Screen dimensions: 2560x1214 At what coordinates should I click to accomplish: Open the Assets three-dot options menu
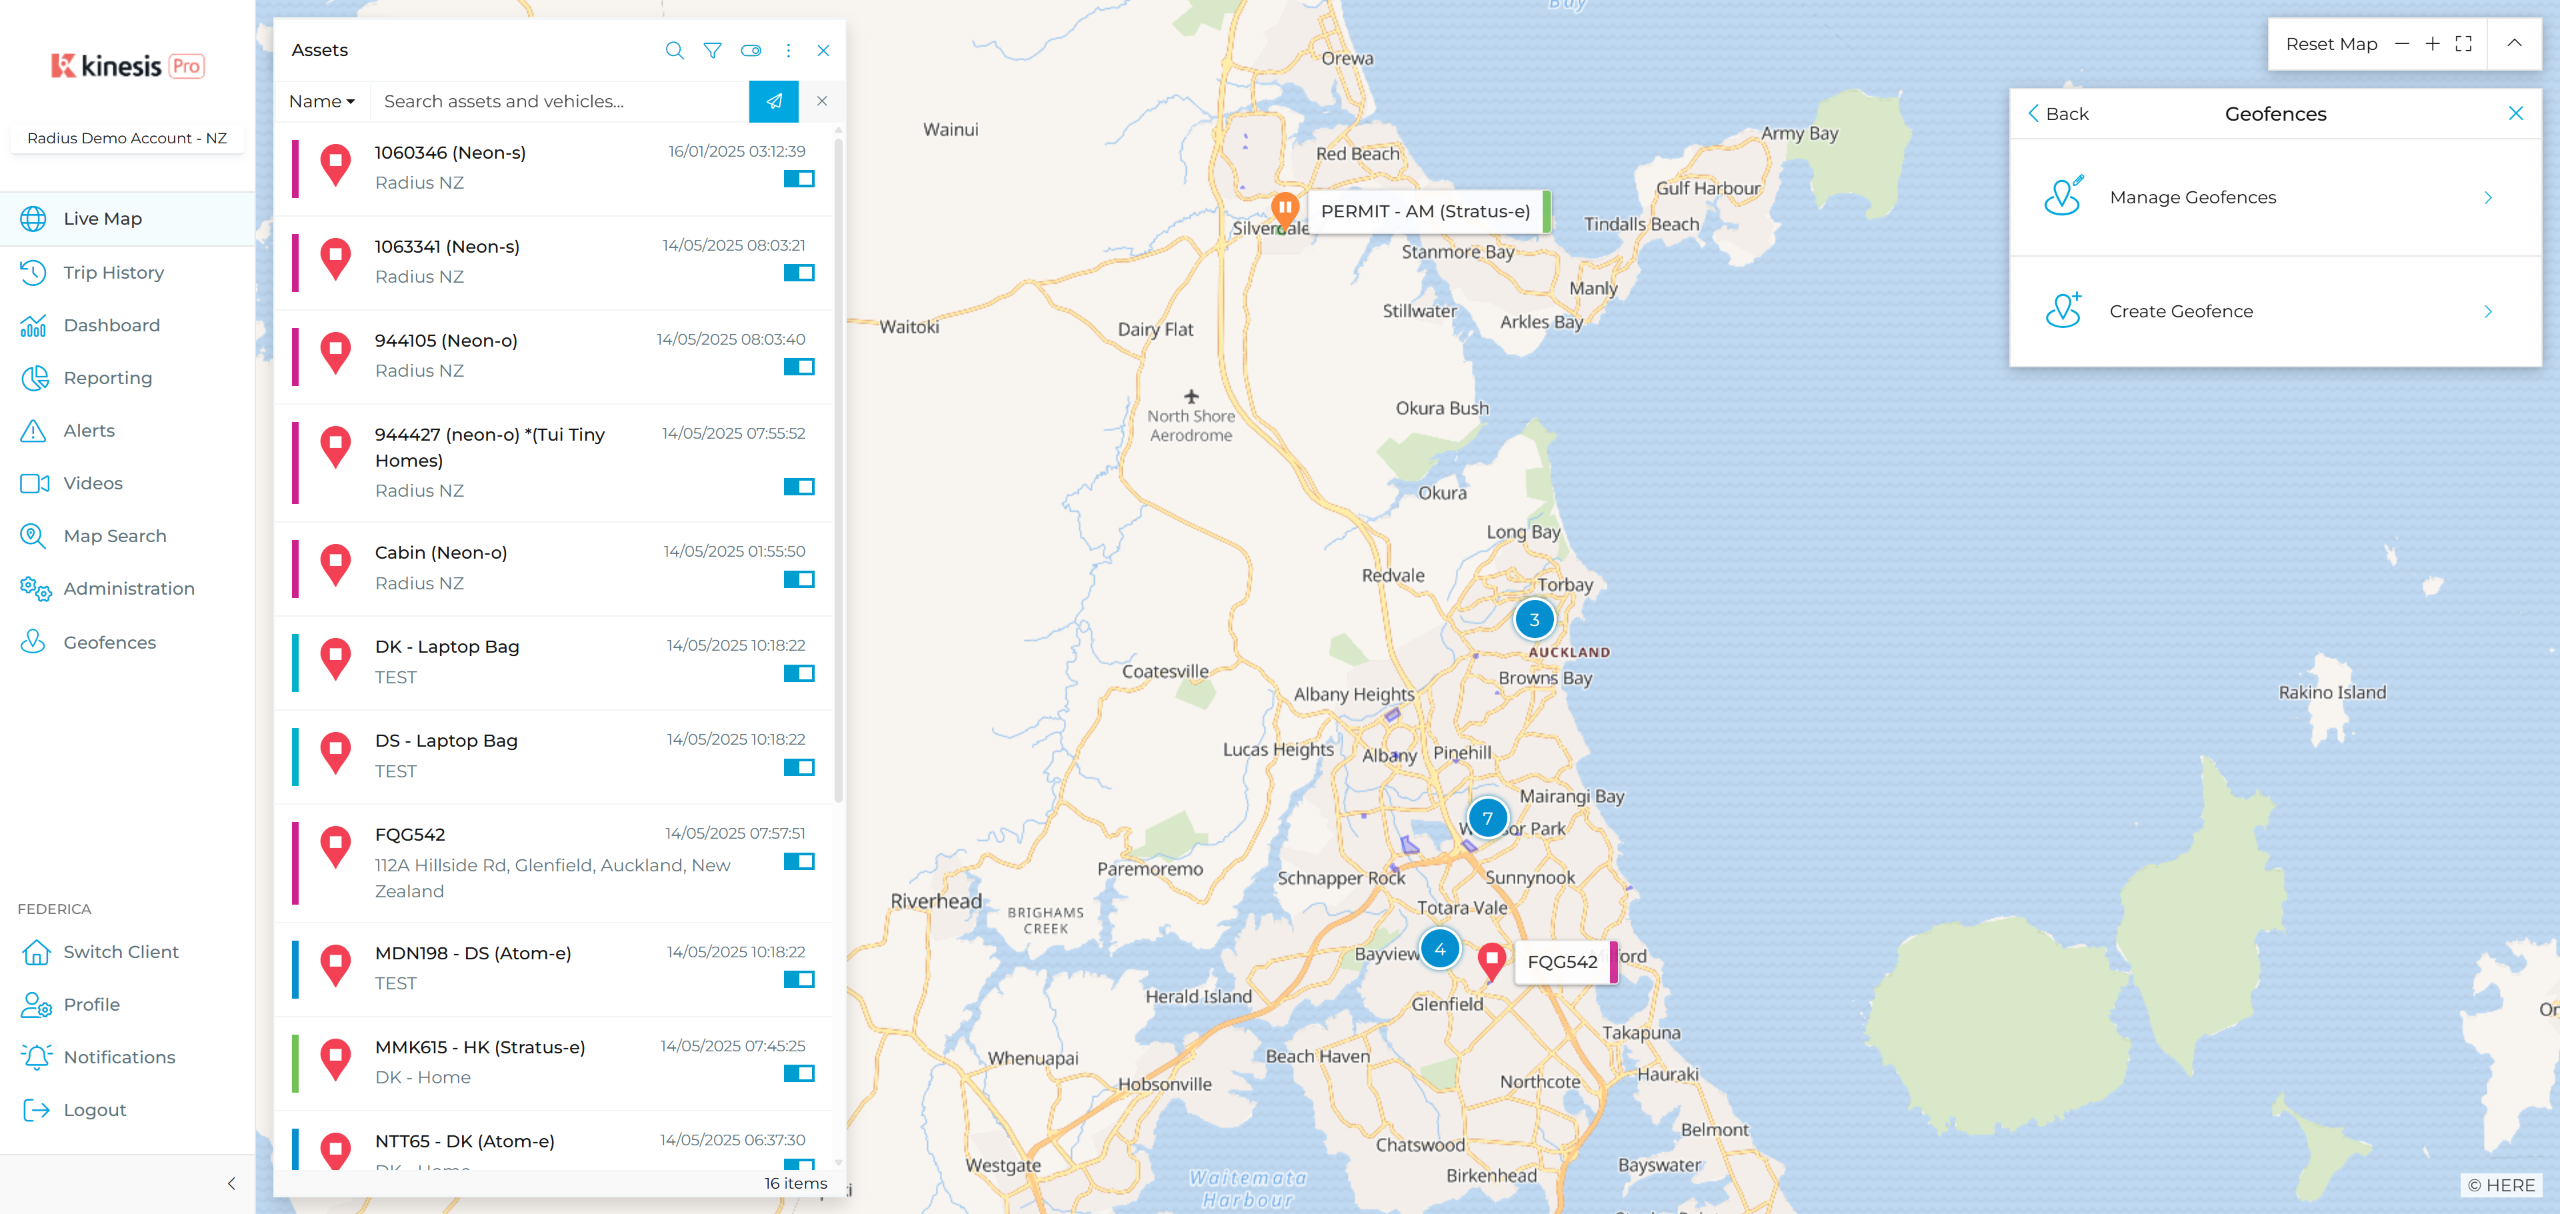(x=788, y=50)
